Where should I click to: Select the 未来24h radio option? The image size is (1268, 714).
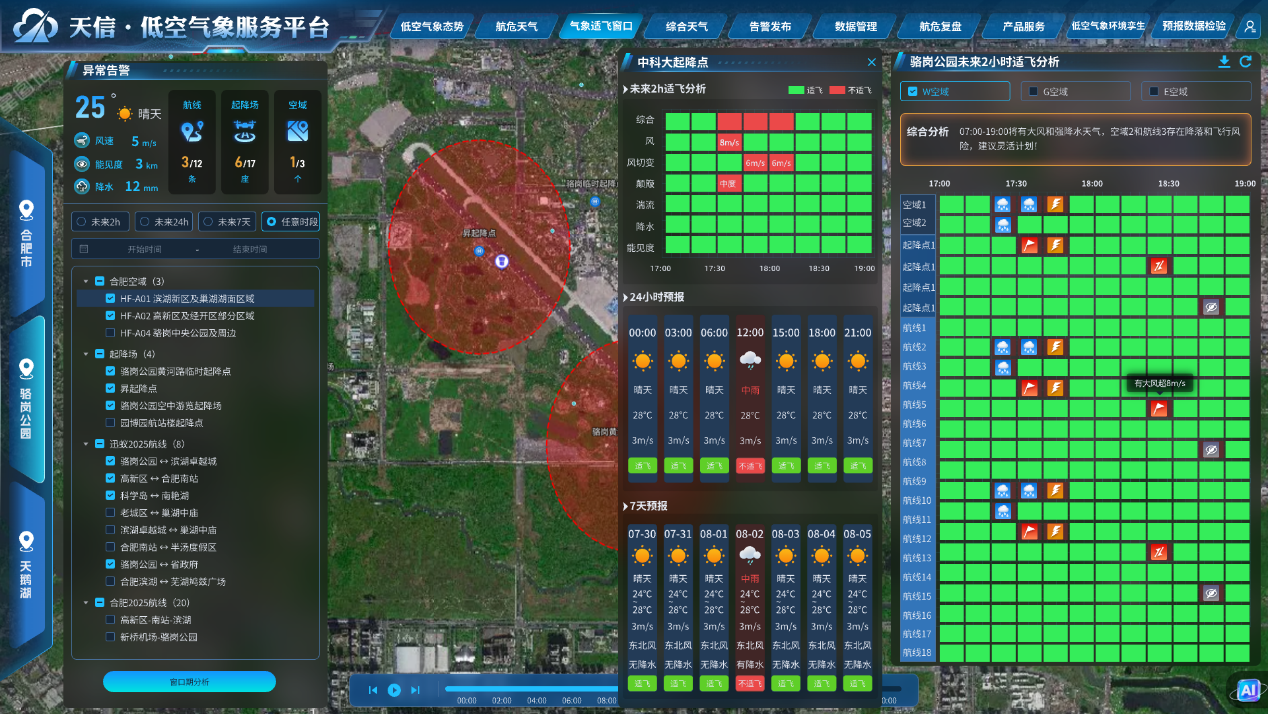pyautogui.click(x=145, y=222)
